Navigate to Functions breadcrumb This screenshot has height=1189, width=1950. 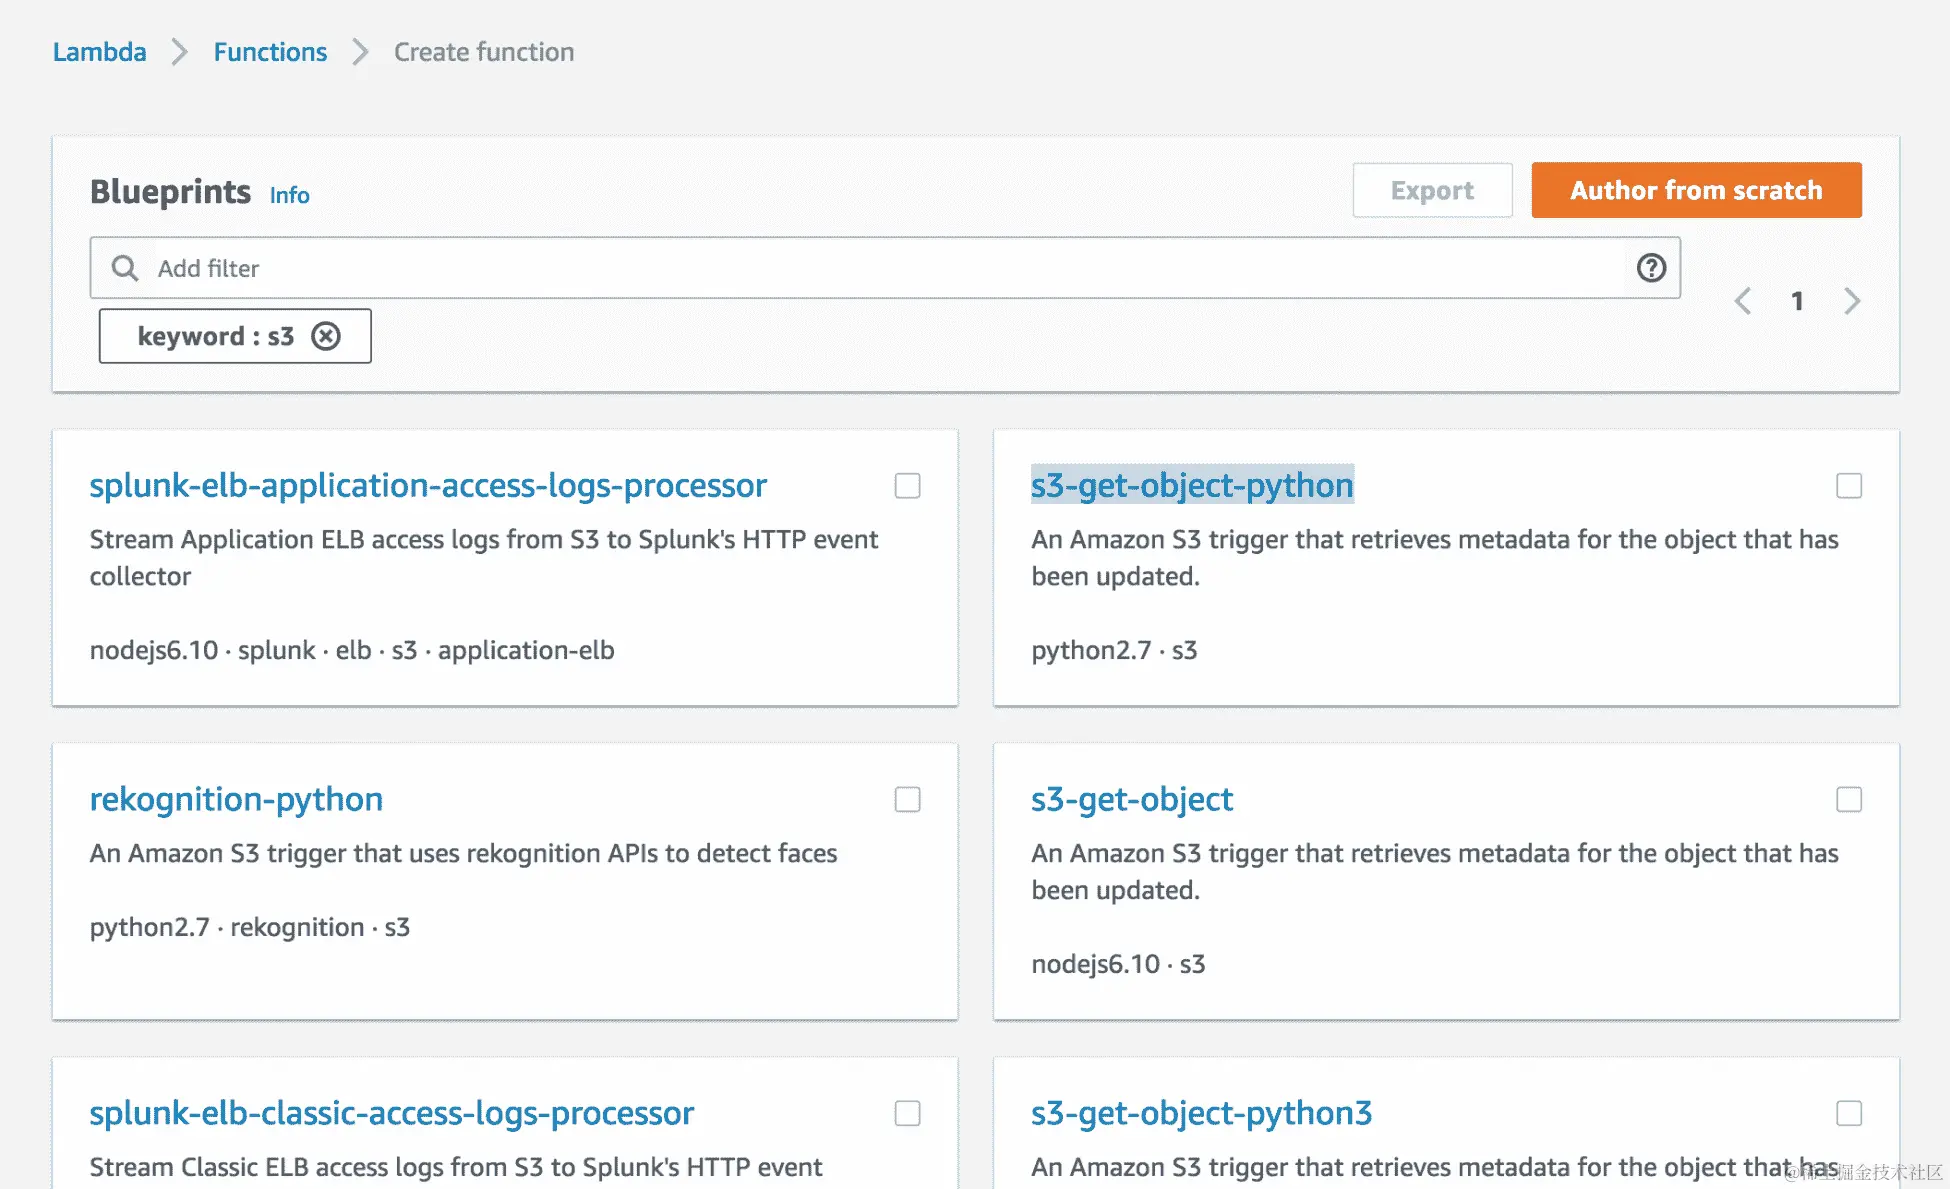[x=270, y=52]
